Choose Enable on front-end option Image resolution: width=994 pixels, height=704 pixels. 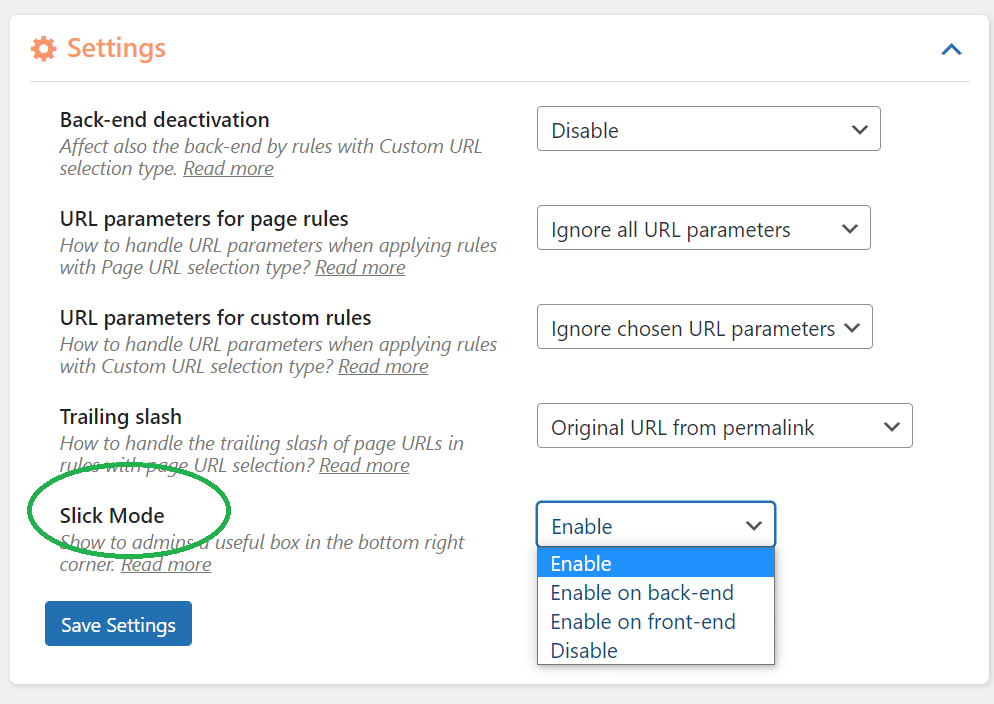pos(655,622)
